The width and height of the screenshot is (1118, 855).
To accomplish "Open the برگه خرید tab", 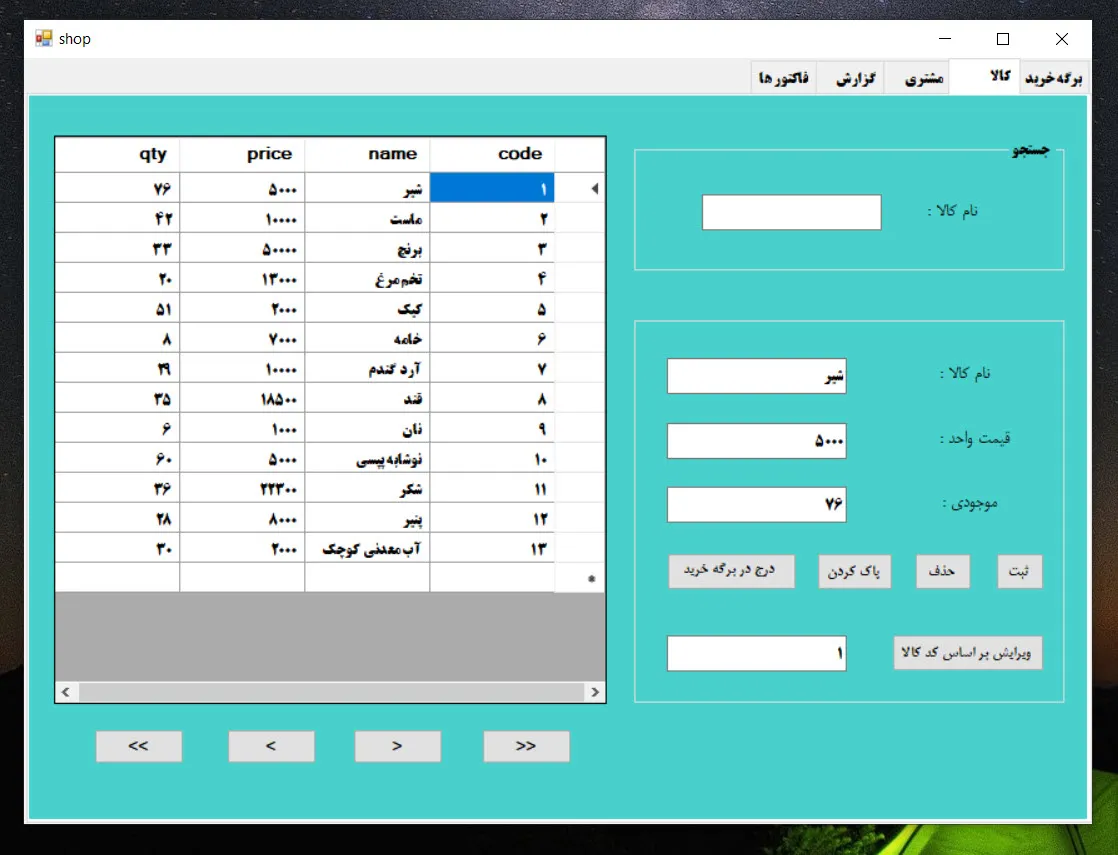I will pyautogui.click(x=1054, y=78).
